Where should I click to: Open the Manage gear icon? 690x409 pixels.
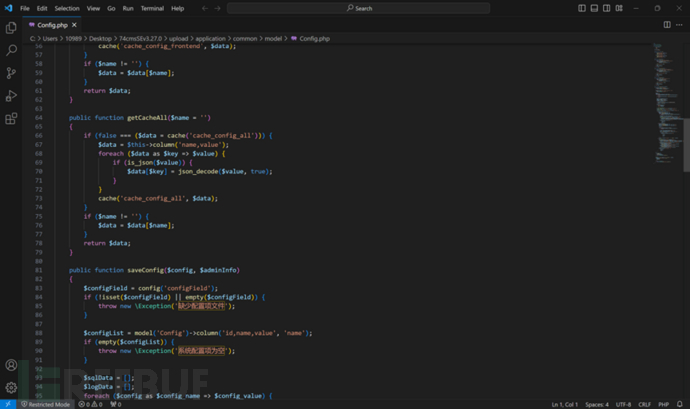point(11,387)
